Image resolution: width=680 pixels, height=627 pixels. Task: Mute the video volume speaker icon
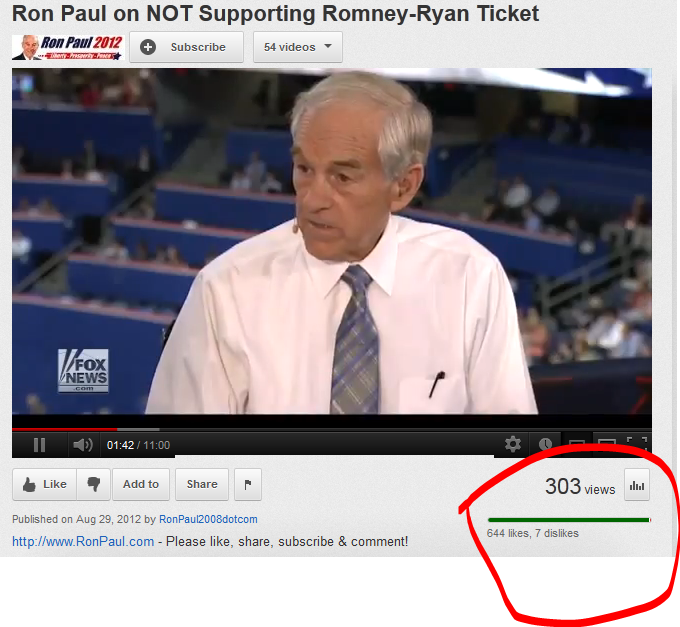82,445
